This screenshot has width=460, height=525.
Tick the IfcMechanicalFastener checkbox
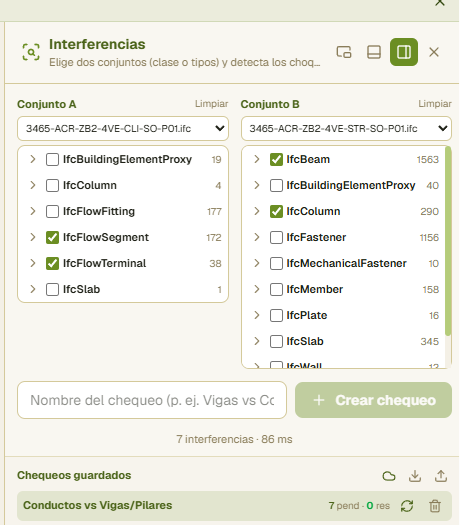(276, 264)
